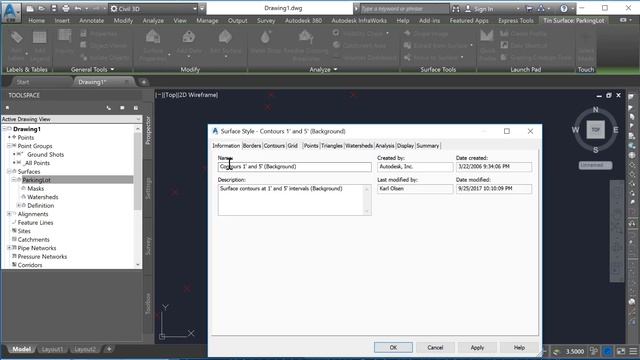The width and height of the screenshot is (640, 360).
Task: Click the Save icon in quick access toolbar
Action: (x=54, y=8)
